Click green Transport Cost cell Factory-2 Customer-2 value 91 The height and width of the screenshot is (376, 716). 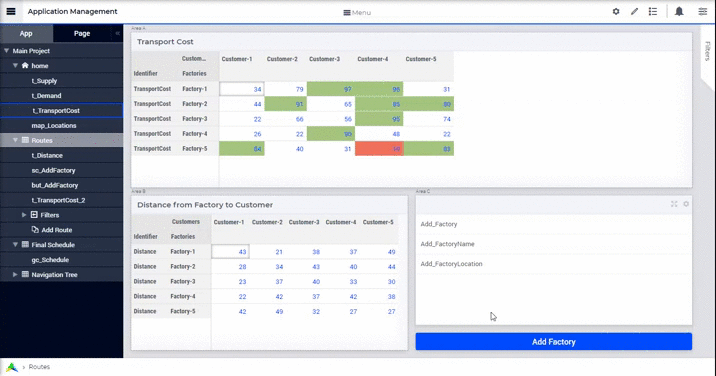pos(285,104)
